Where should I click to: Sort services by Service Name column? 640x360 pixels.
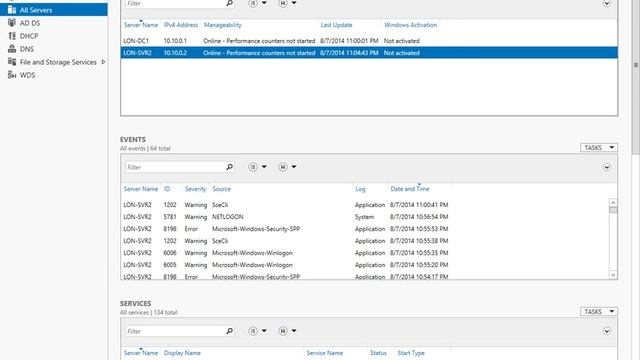pyautogui.click(x=324, y=353)
